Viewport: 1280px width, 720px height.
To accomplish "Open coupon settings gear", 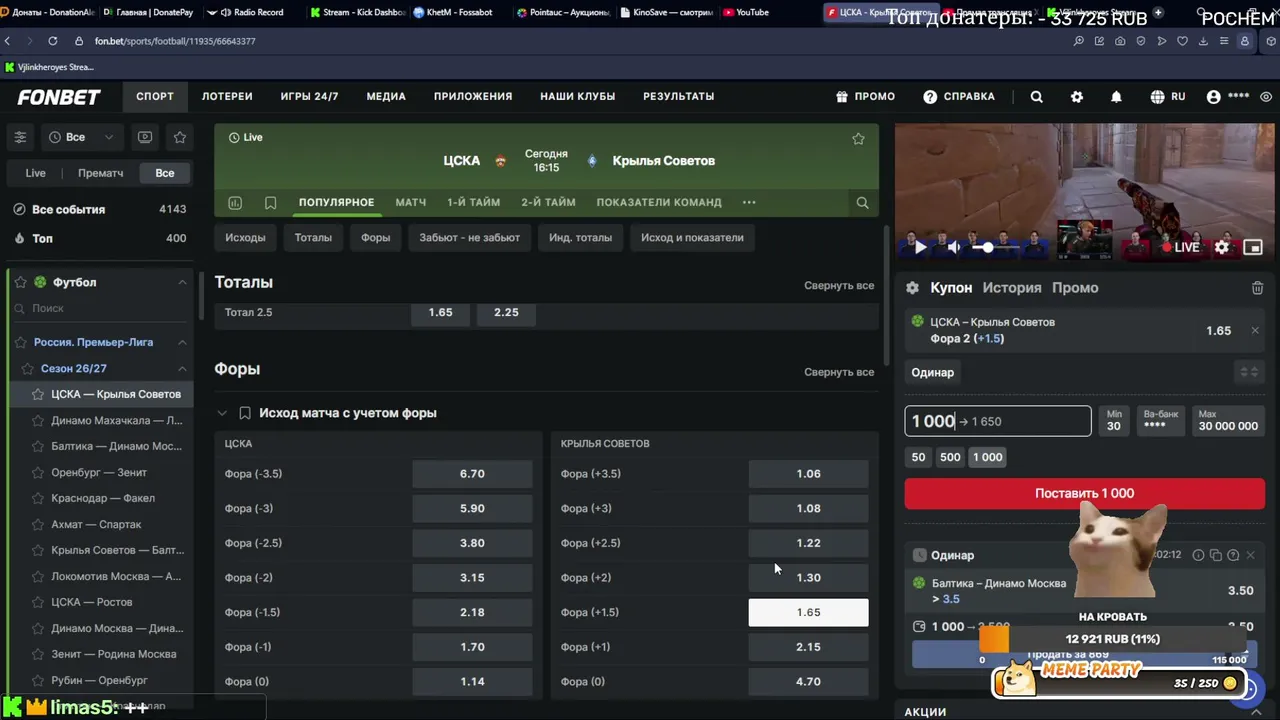I will coord(912,288).
